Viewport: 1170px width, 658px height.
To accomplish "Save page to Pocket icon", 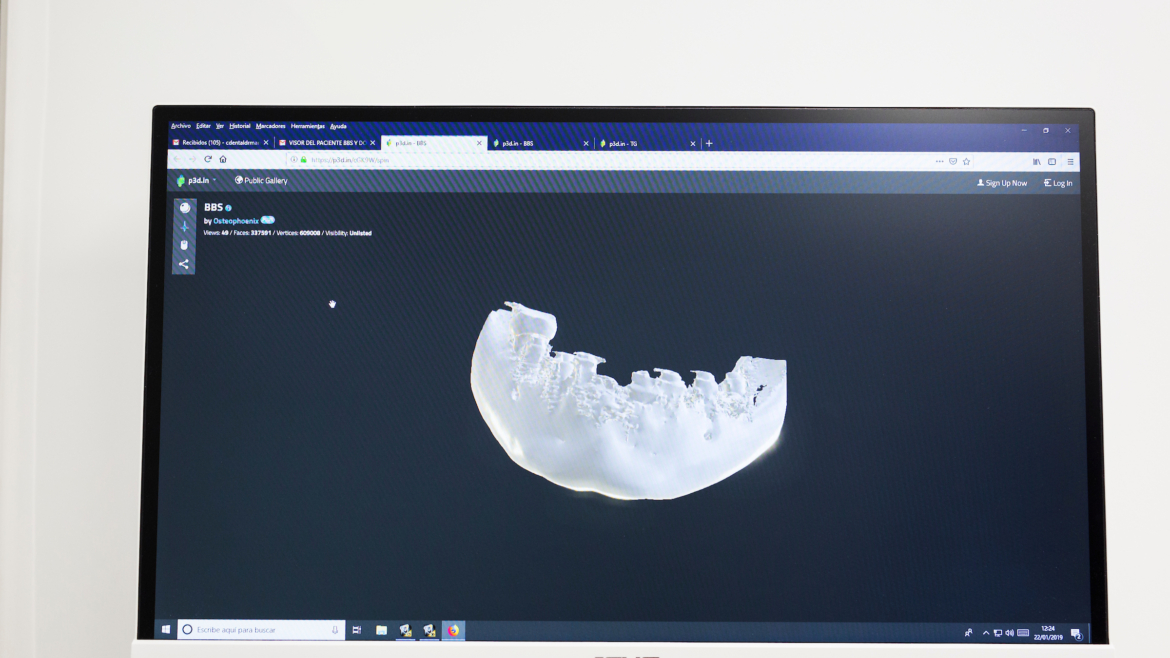I will pyautogui.click(x=953, y=161).
